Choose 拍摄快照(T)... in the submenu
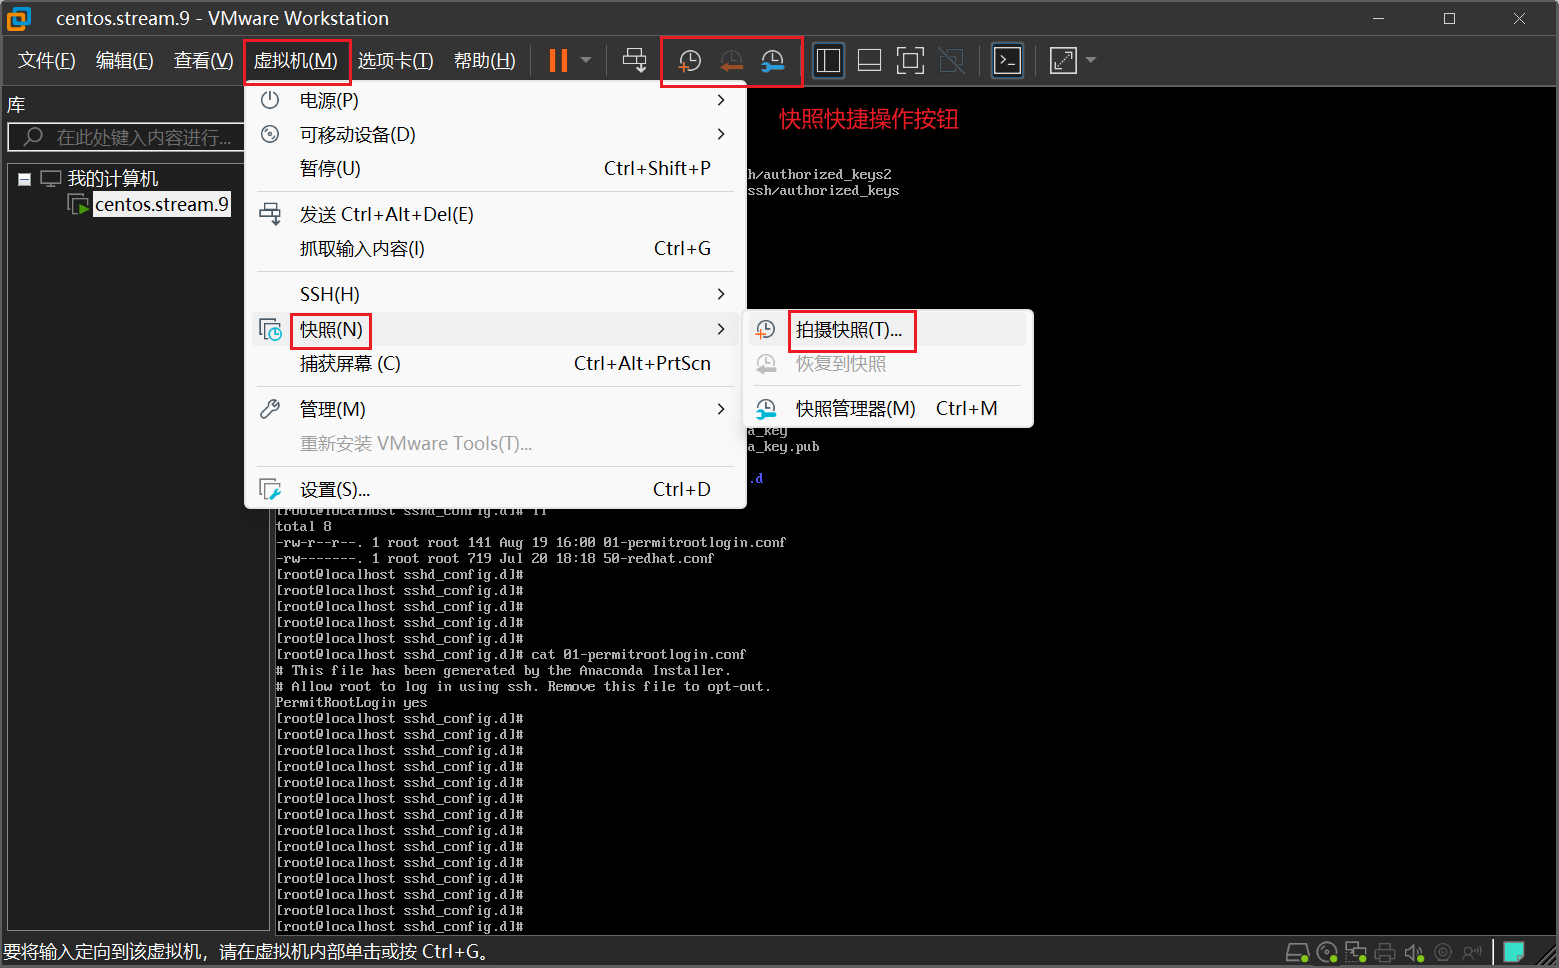The image size is (1559, 968). pos(888,330)
